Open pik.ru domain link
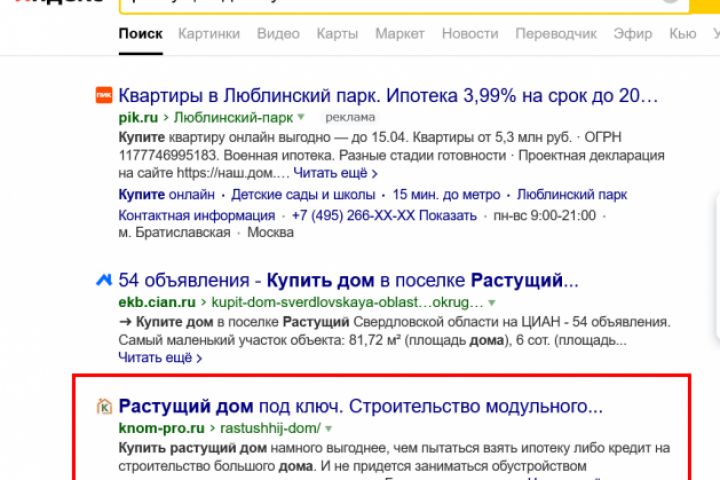Viewport: 720px width, 480px height. tap(138, 118)
